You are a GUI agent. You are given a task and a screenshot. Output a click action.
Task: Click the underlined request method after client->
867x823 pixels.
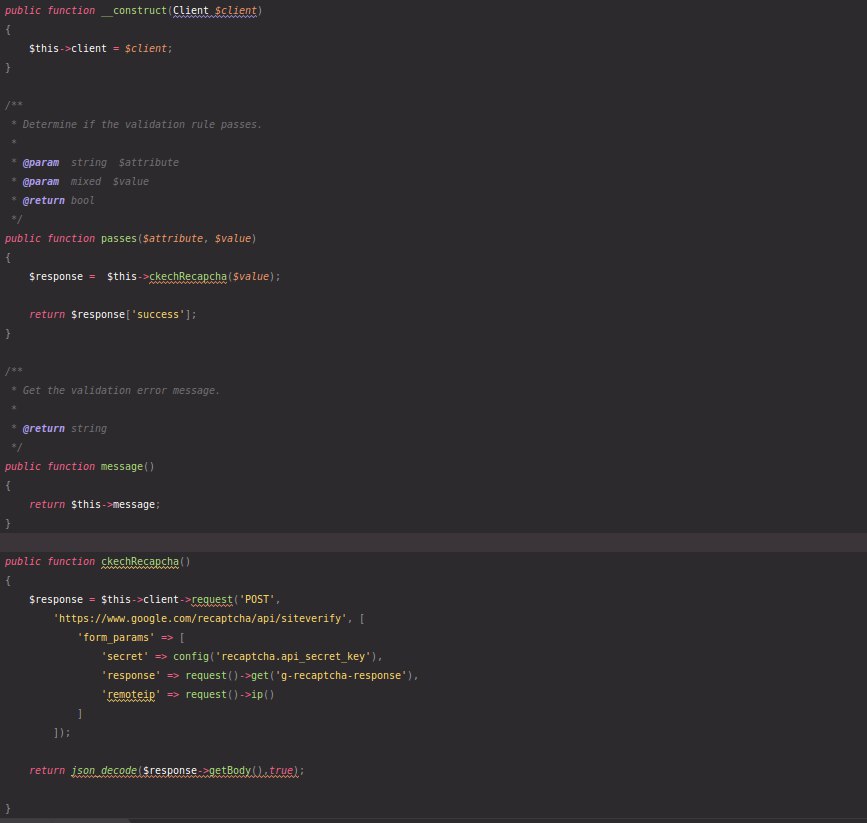point(212,600)
